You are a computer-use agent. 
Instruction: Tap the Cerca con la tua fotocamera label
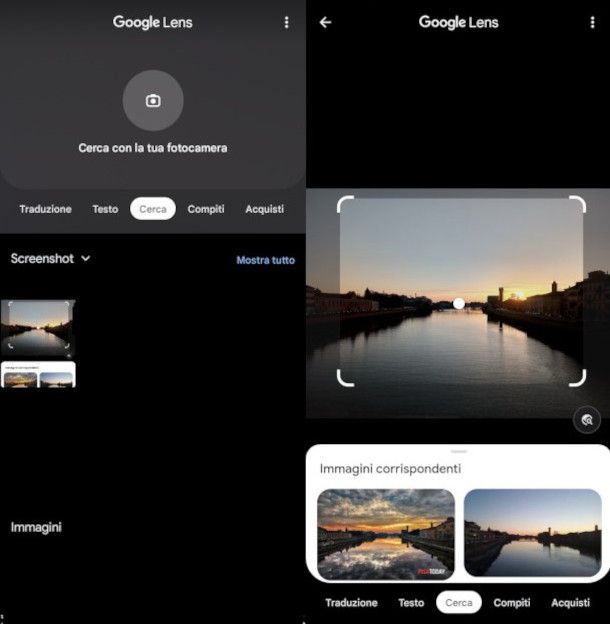pyautogui.click(x=153, y=148)
